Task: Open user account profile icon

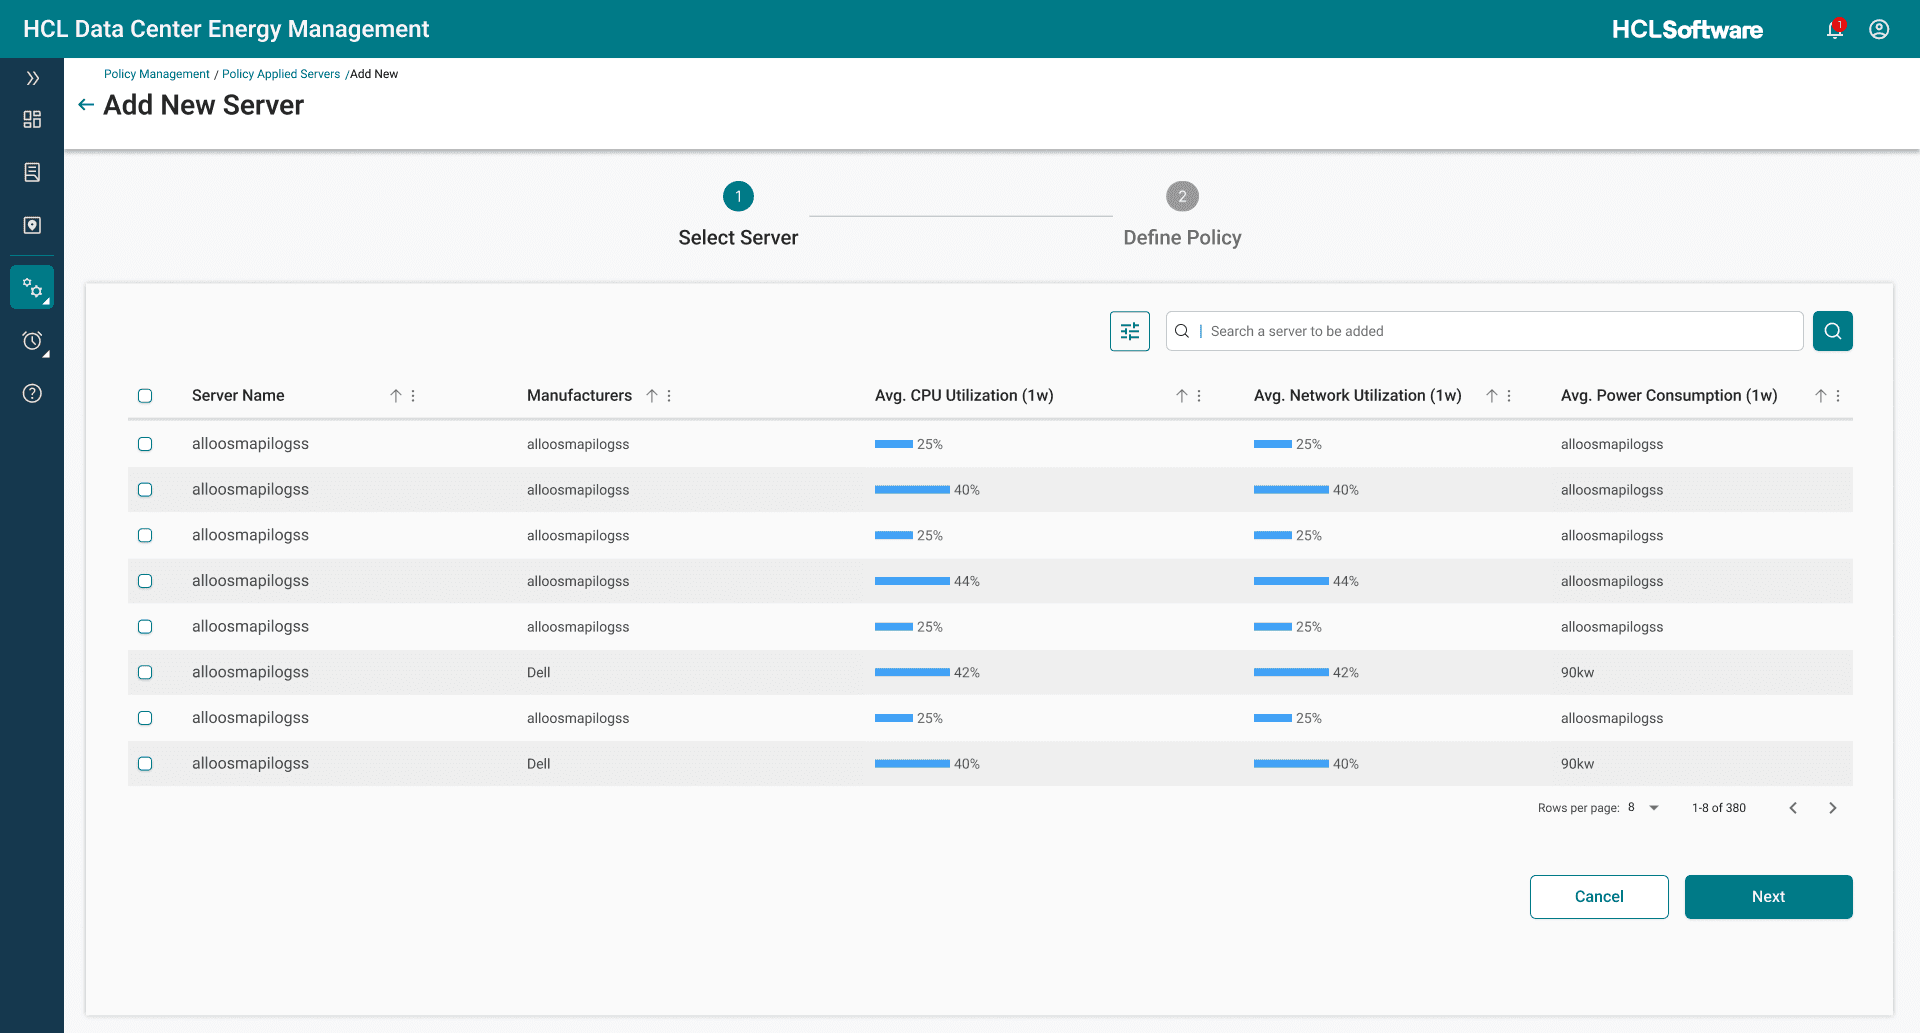Action: (1879, 29)
